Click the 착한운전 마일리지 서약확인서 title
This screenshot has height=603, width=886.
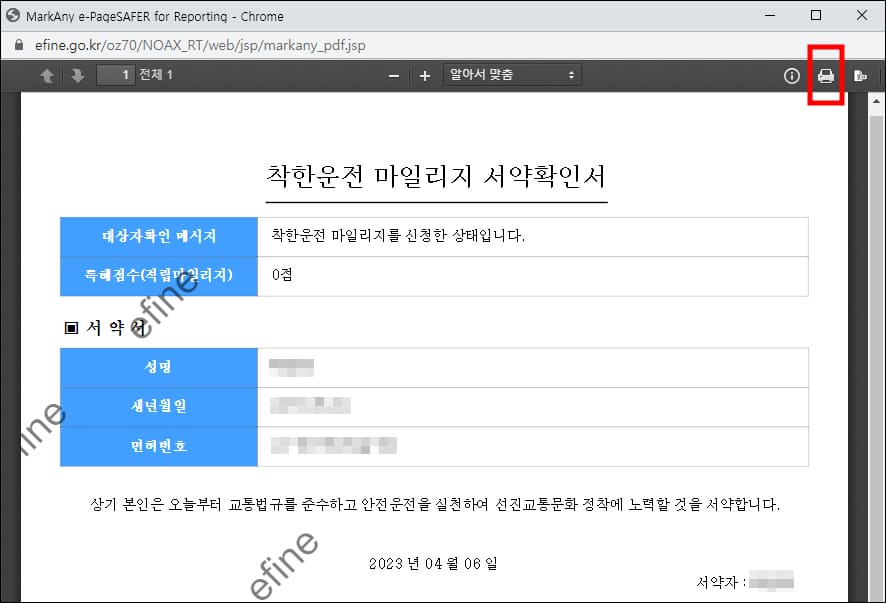pos(434,176)
